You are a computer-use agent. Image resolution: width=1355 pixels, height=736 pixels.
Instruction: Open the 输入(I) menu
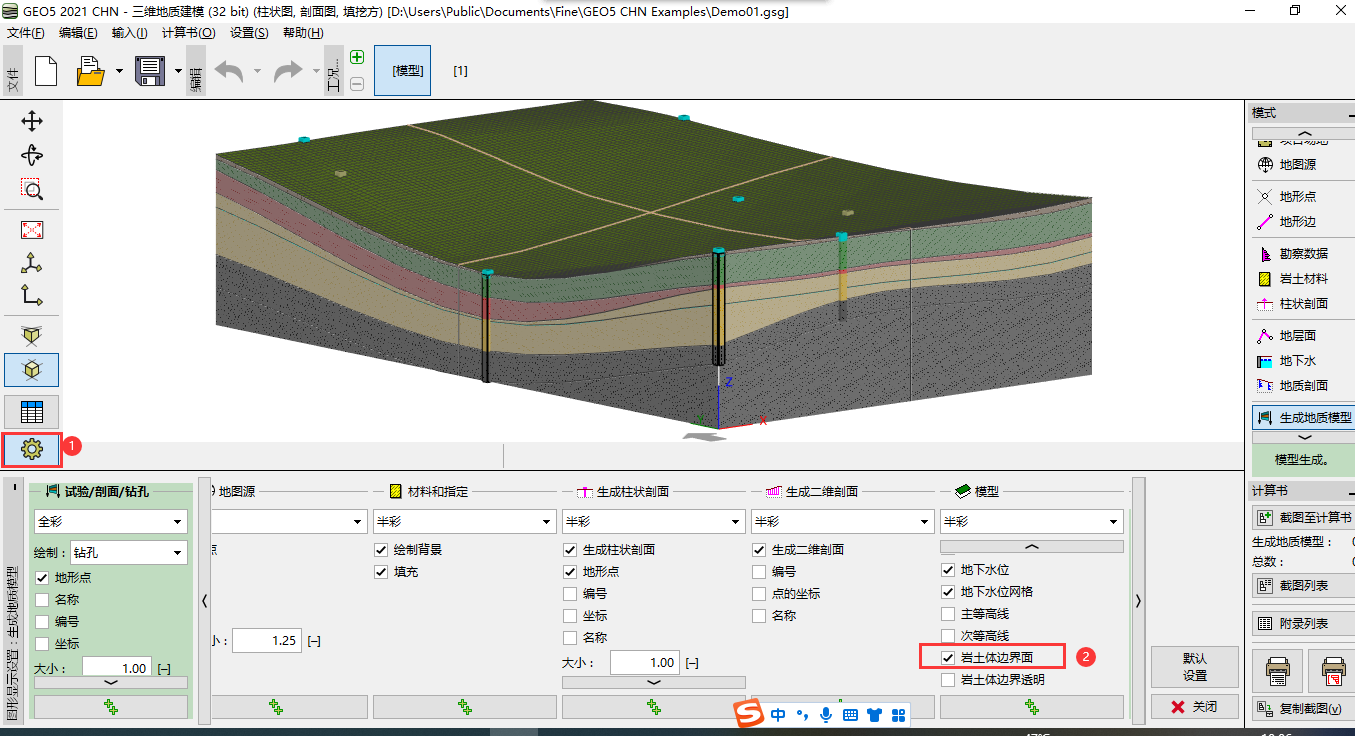pos(129,33)
